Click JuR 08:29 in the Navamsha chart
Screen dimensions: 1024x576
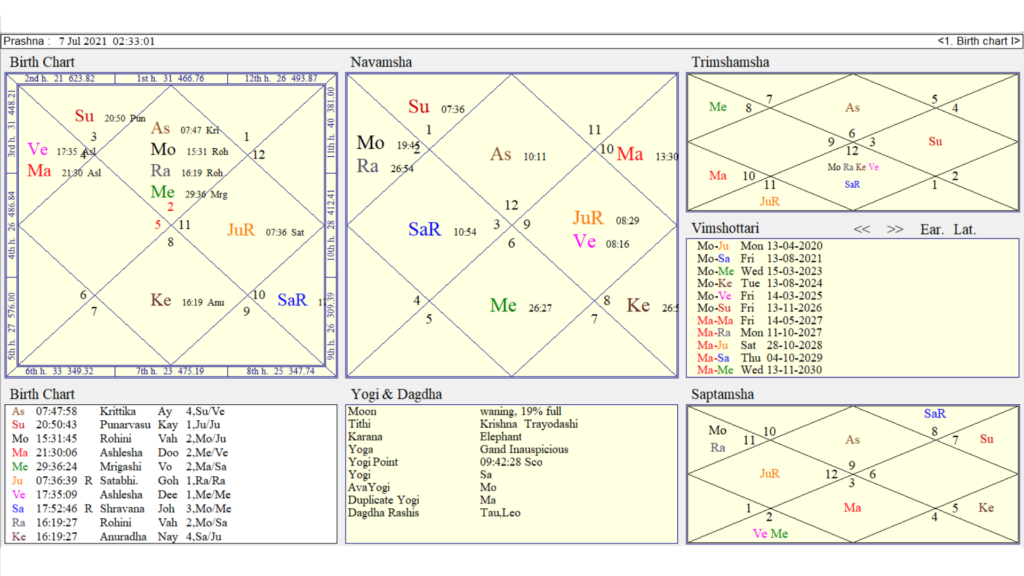[606, 219]
